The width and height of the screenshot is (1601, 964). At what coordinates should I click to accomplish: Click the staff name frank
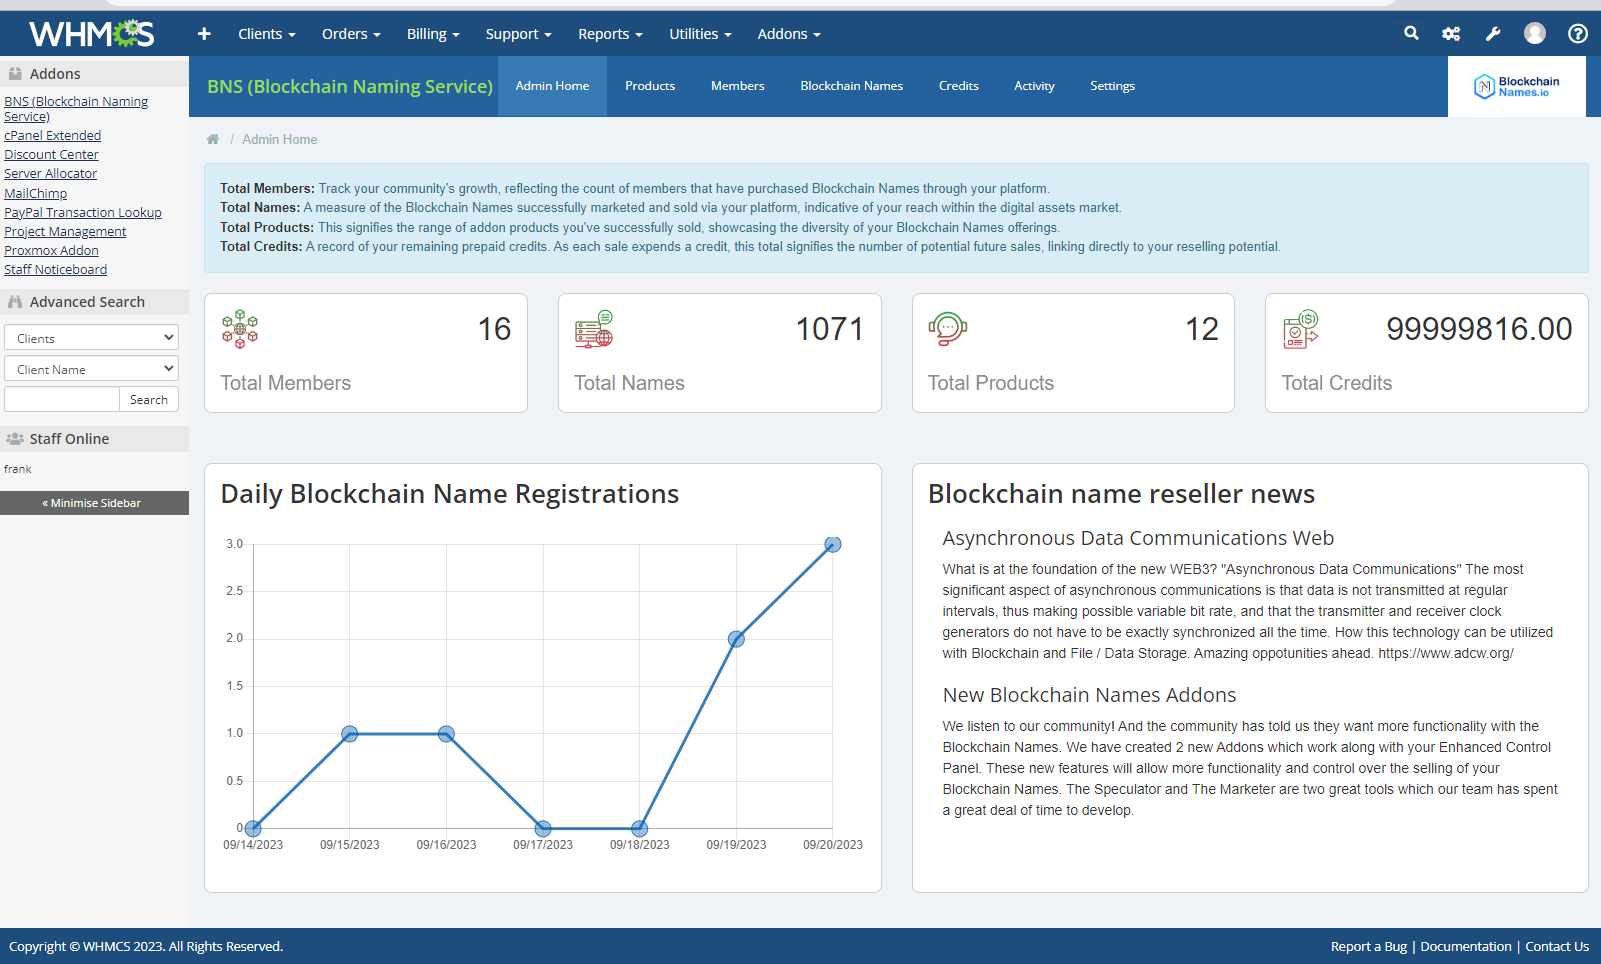pyautogui.click(x=18, y=469)
